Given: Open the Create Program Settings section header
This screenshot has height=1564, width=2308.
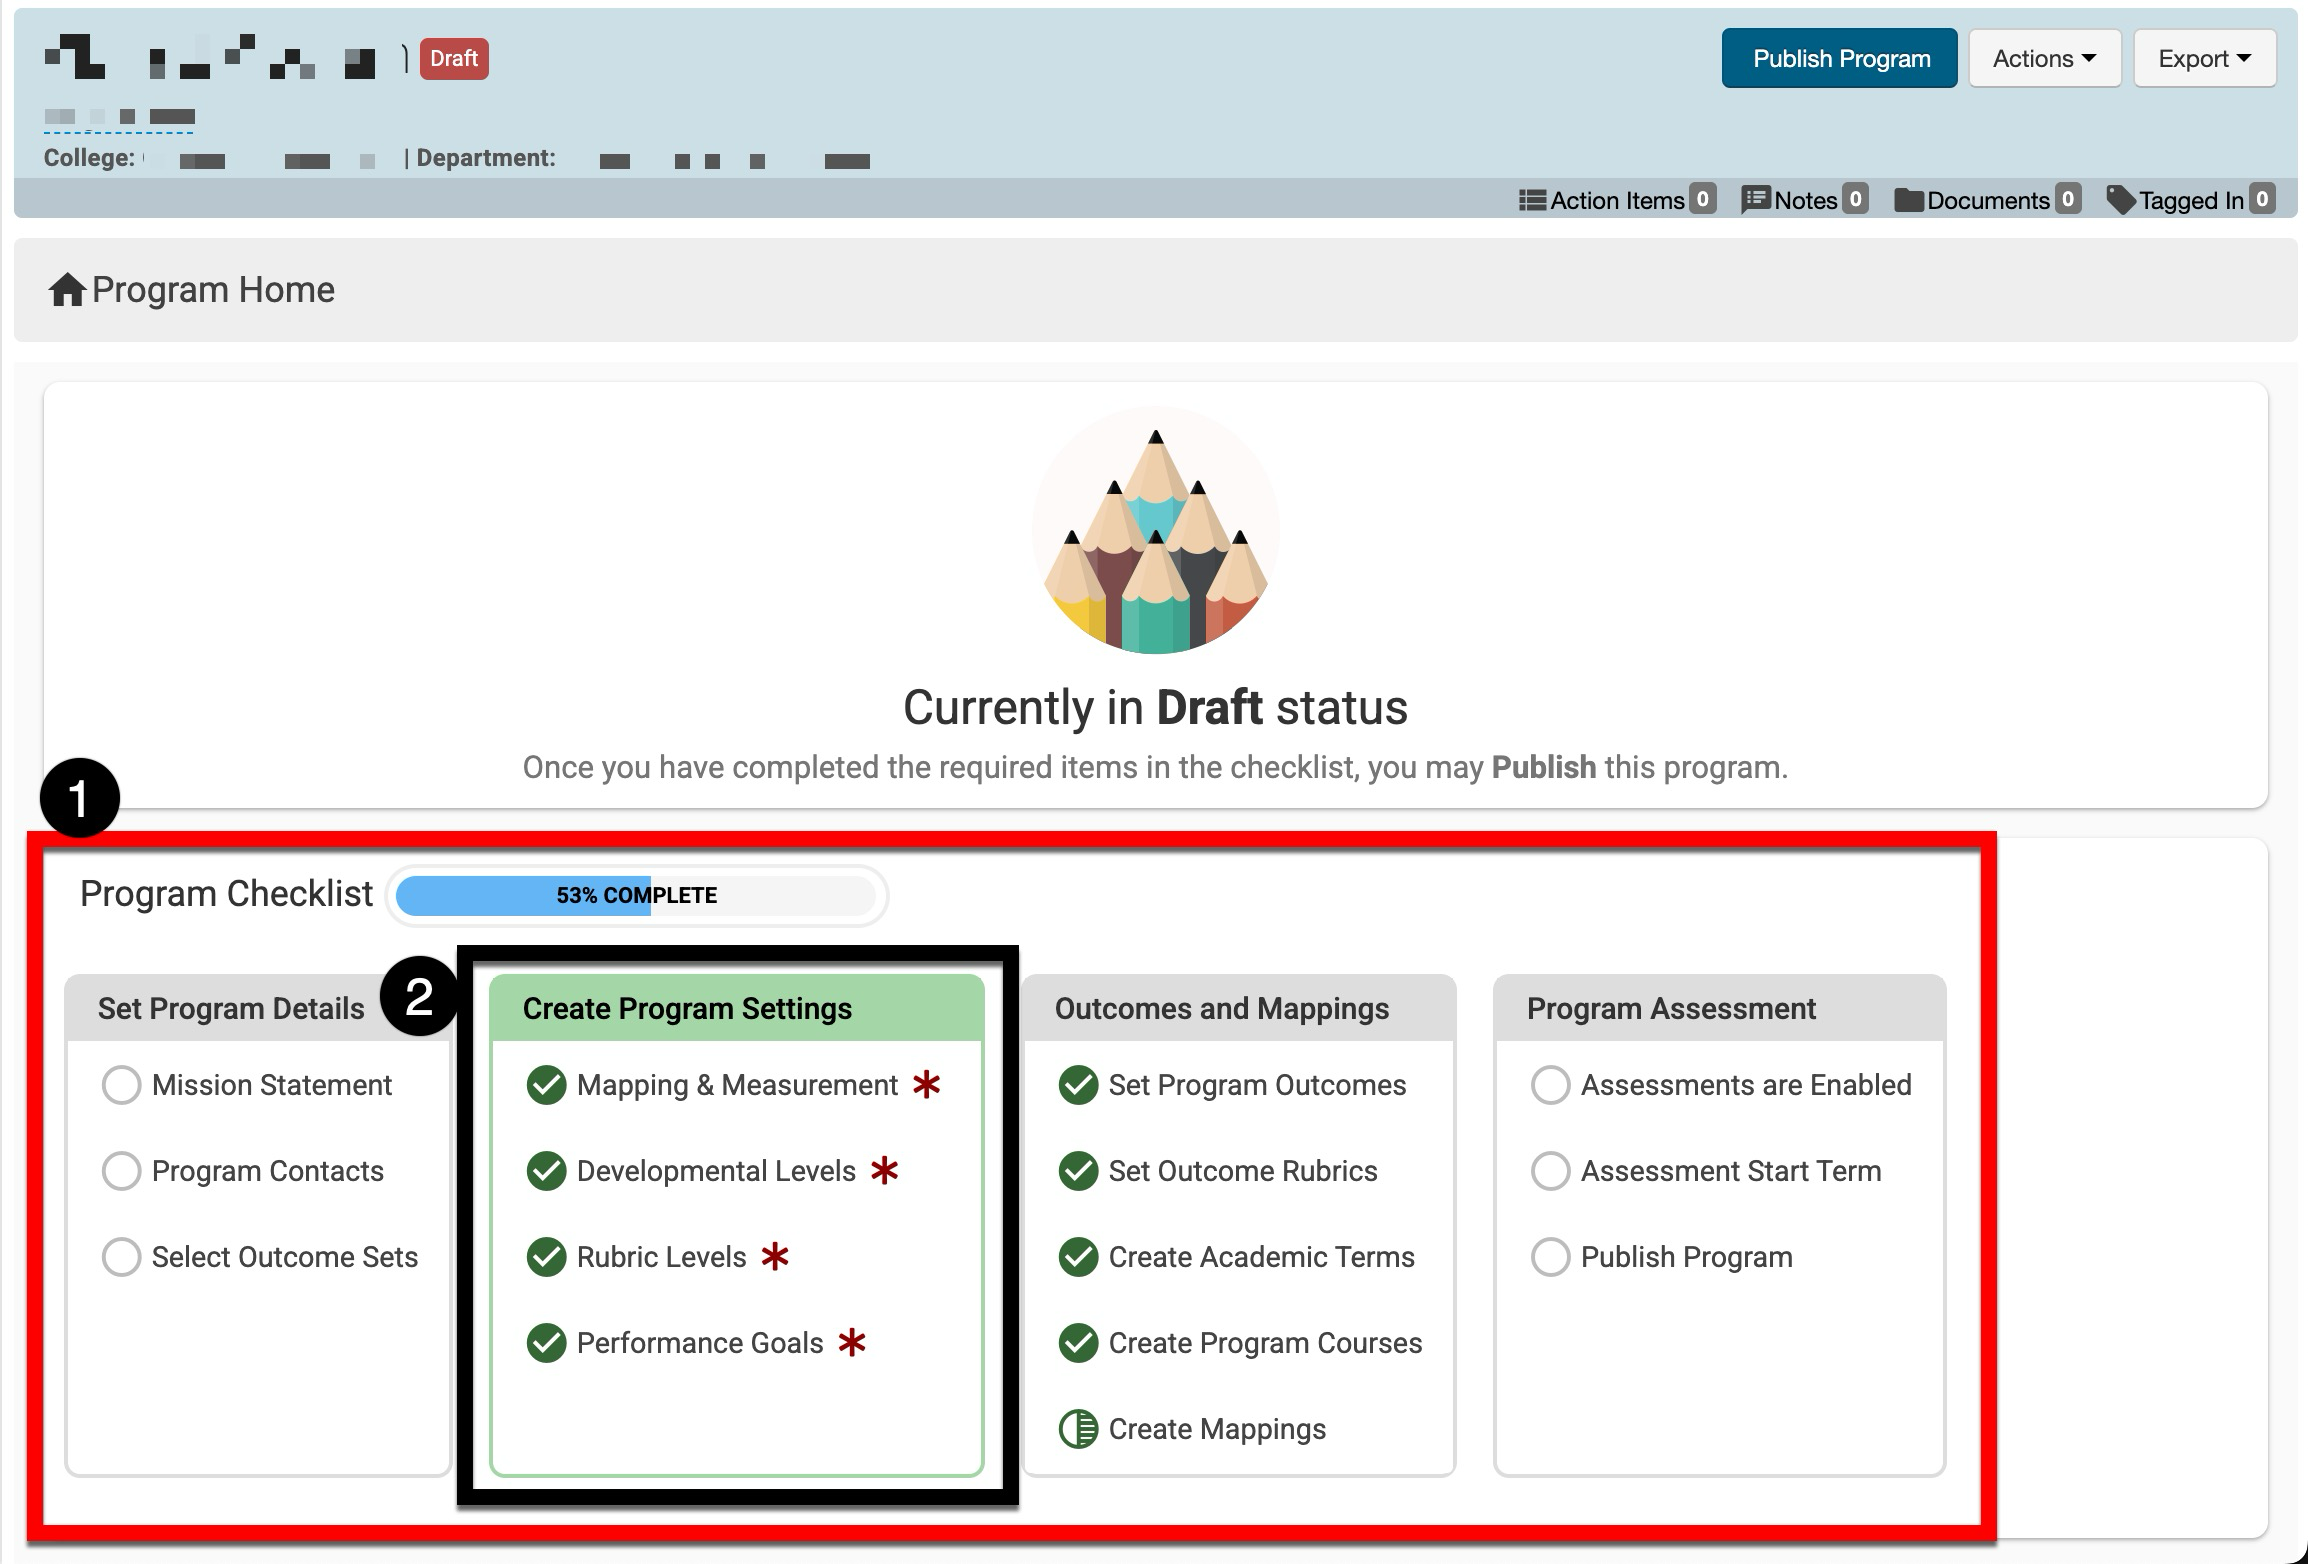Looking at the screenshot, I should [x=687, y=1008].
